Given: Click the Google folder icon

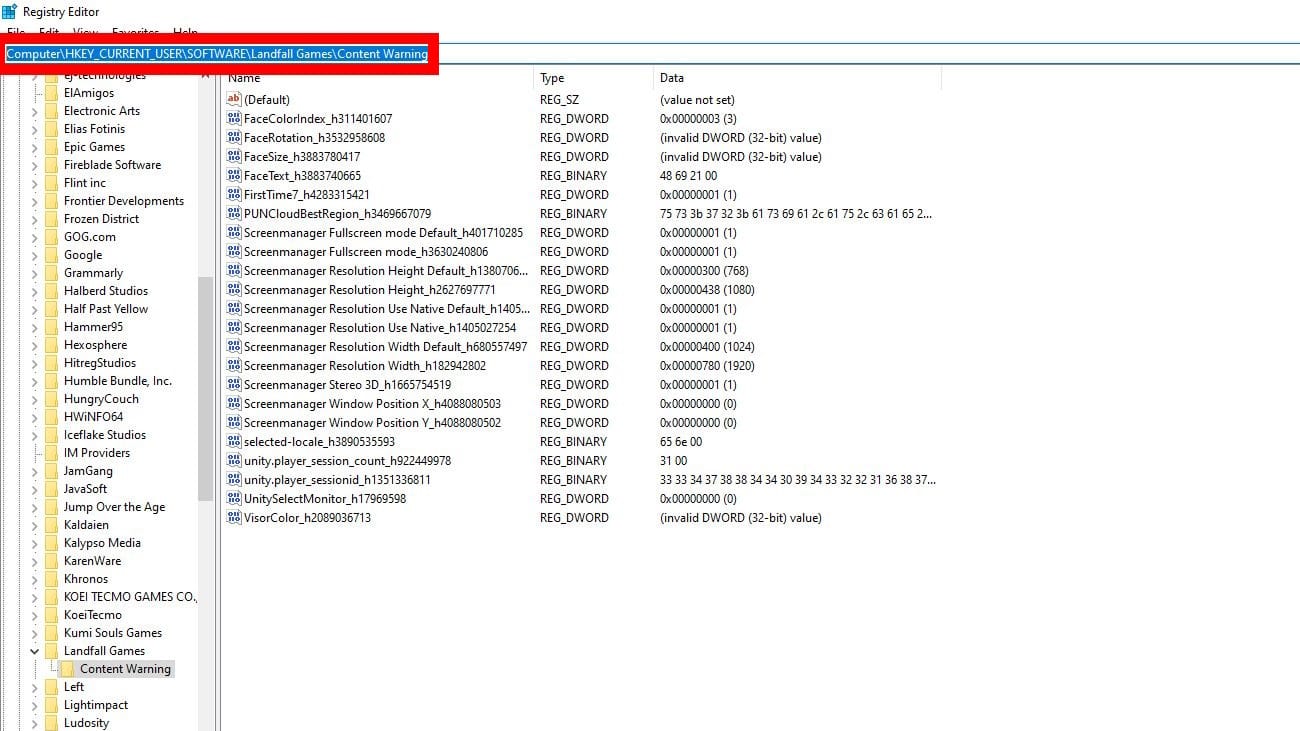Looking at the screenshot, I should tap(51, 255).
